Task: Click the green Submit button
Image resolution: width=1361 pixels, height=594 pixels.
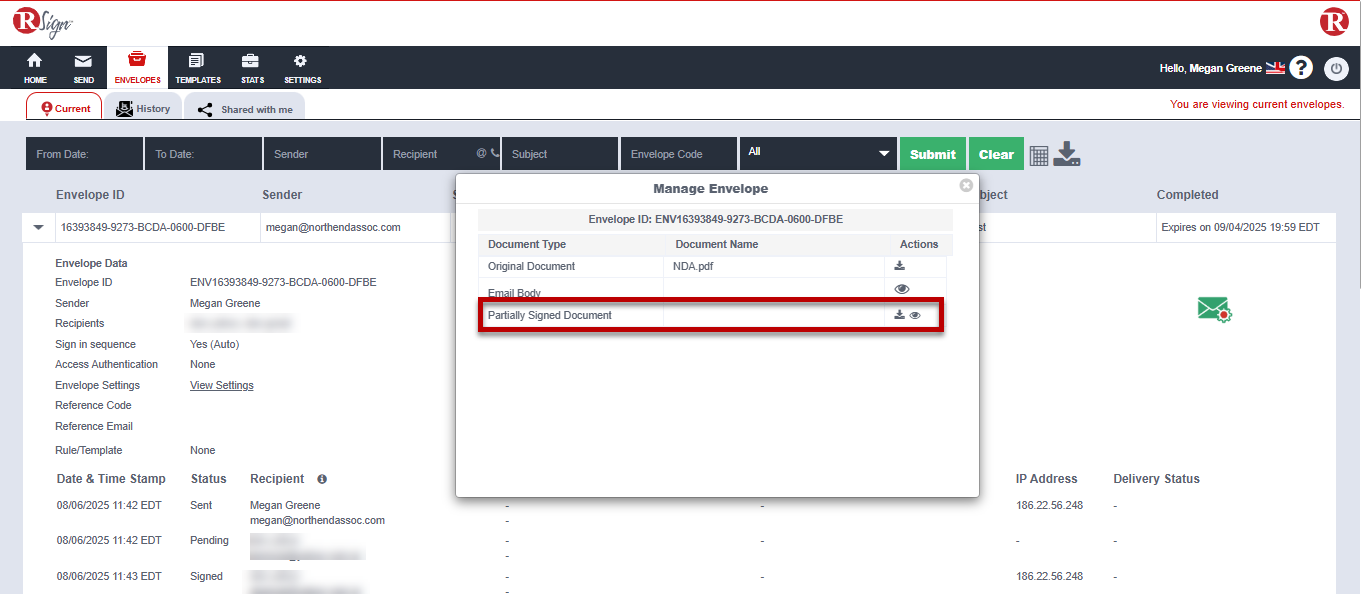Action: (x=932, y=154)
